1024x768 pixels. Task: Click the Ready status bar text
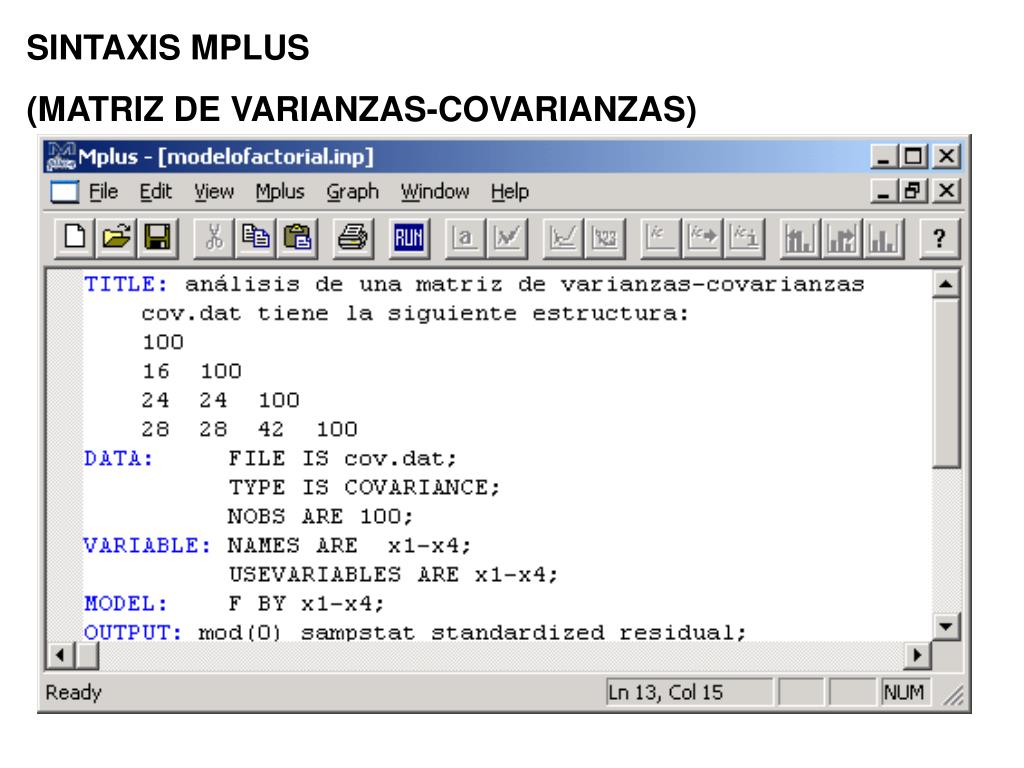pyautogui.click(x=74, y=692)
